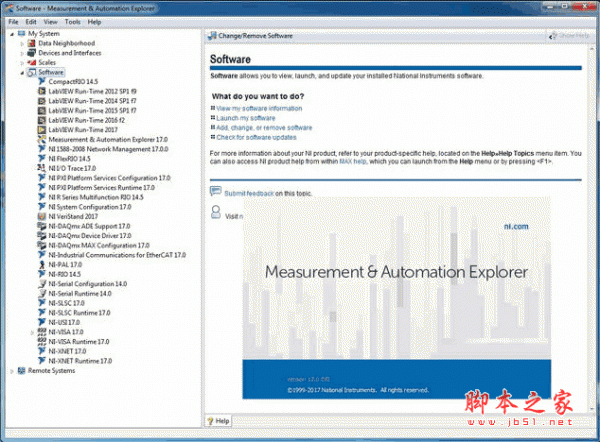The image size is (600, 442).
Task: Click the Change/Remove Software button
Action: (250, 36)
